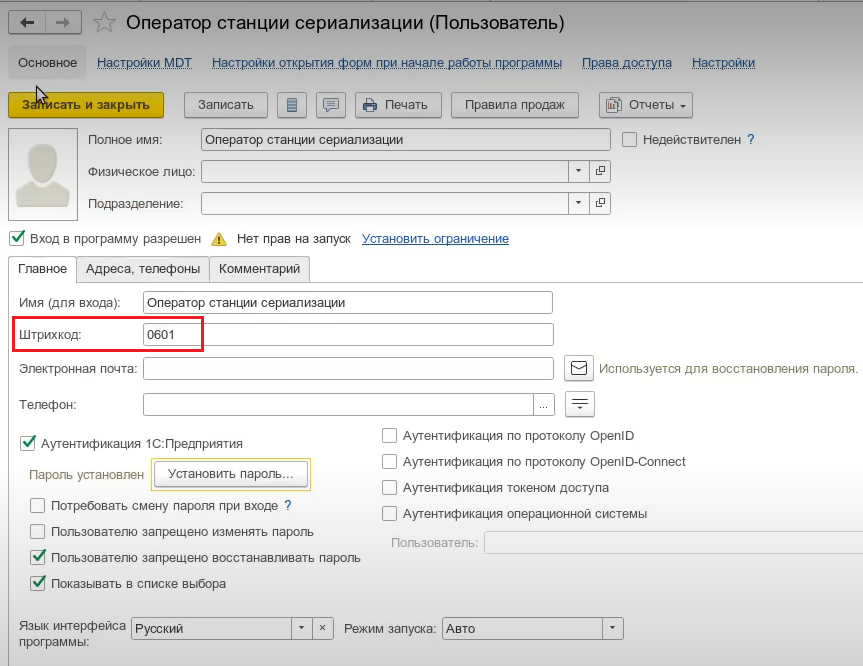863x666 pixels.
Task: Click the forward navigation arrow
Action: click(62, 22)
